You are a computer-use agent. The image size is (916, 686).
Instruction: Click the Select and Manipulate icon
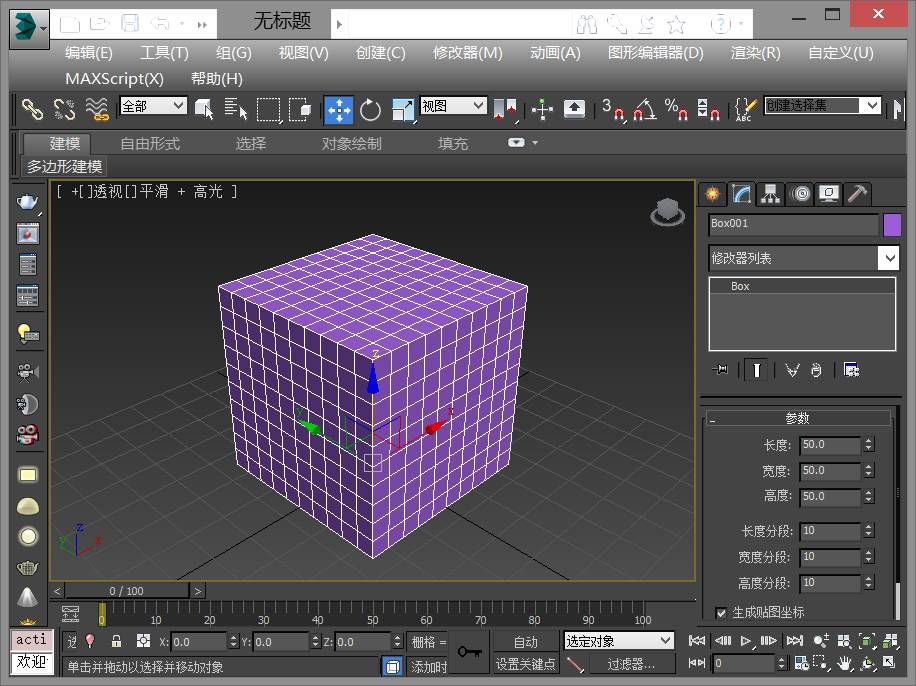coord(542,109)
